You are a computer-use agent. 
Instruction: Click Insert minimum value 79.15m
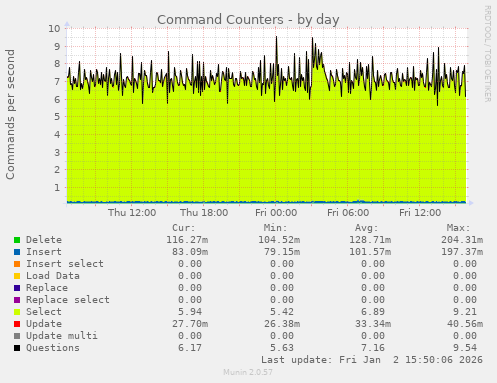(282, 252)
